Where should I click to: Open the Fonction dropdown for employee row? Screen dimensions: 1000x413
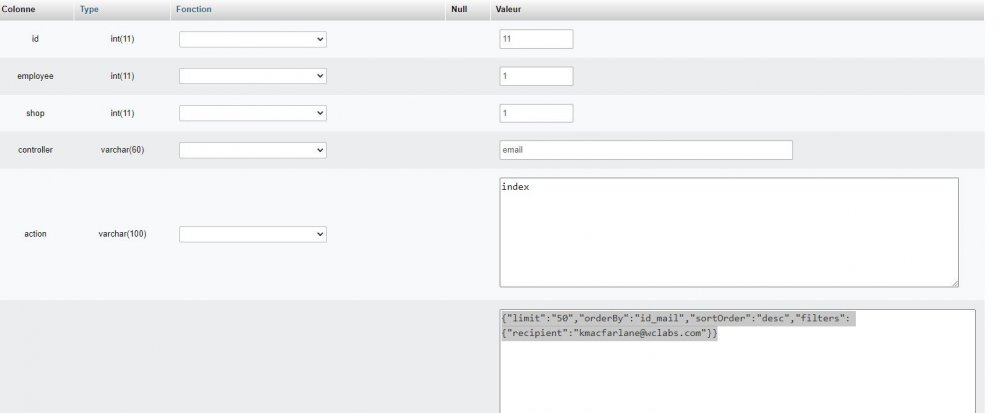[253, 76]
